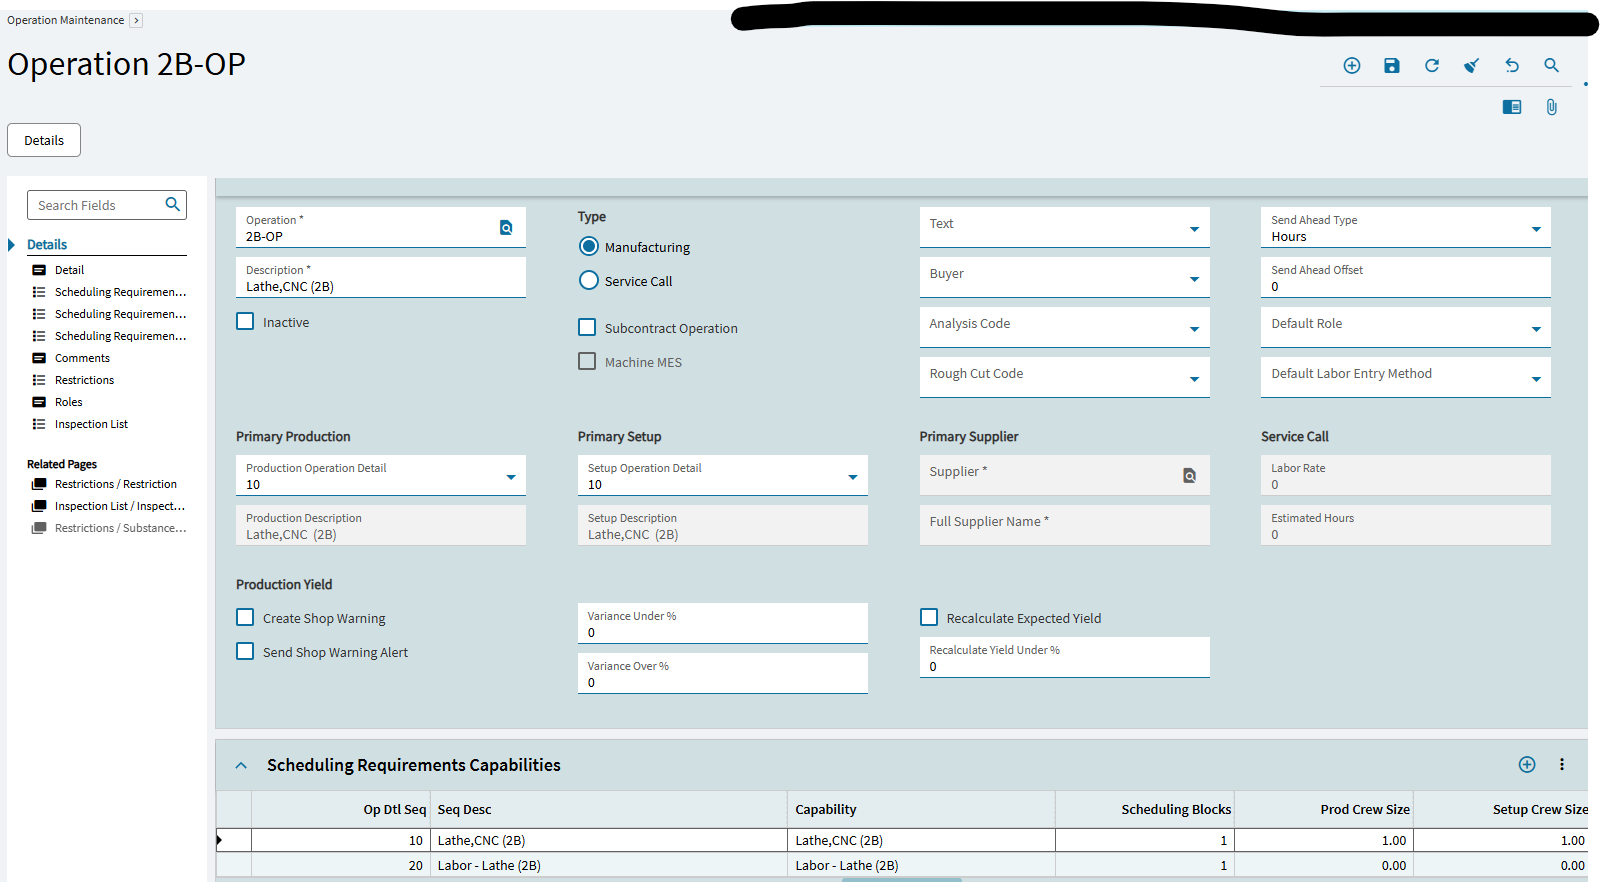This screenshot has width=1600, height=882.
Task: Click the Search Fields input
Action: [x=107, y=205]
